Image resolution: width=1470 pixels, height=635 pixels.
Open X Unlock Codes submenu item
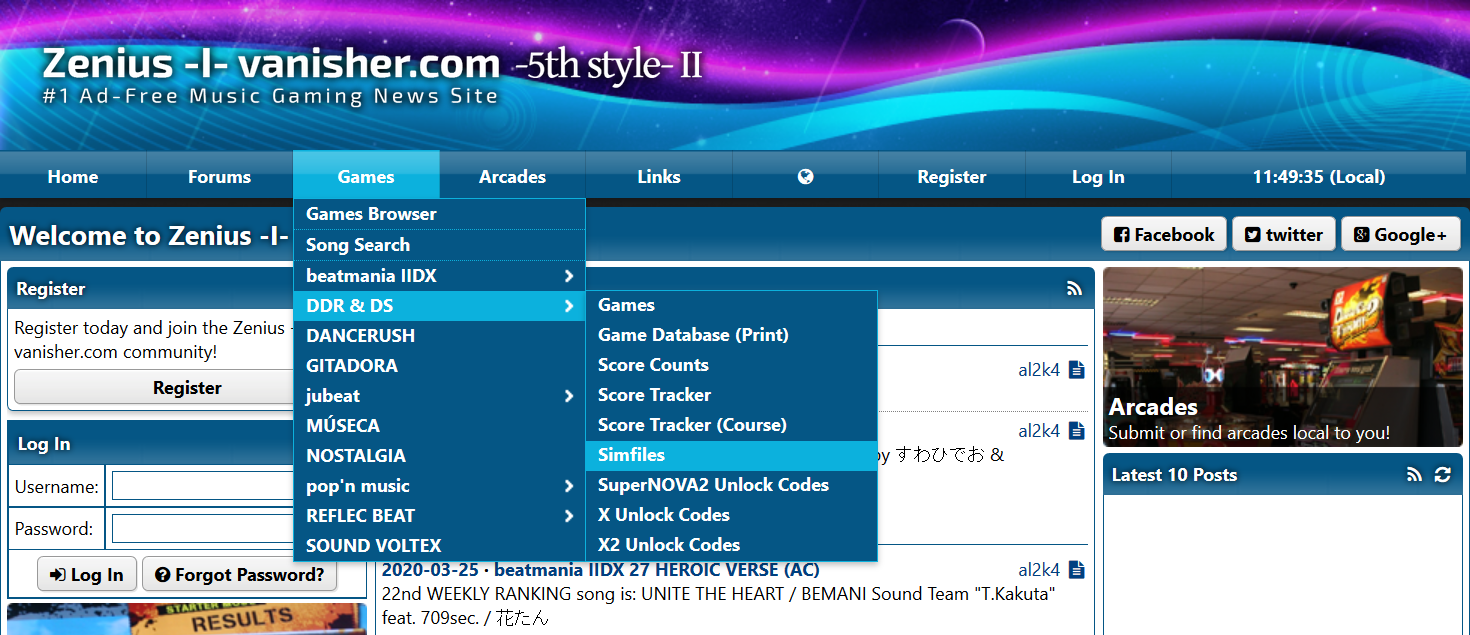point(731,515)
